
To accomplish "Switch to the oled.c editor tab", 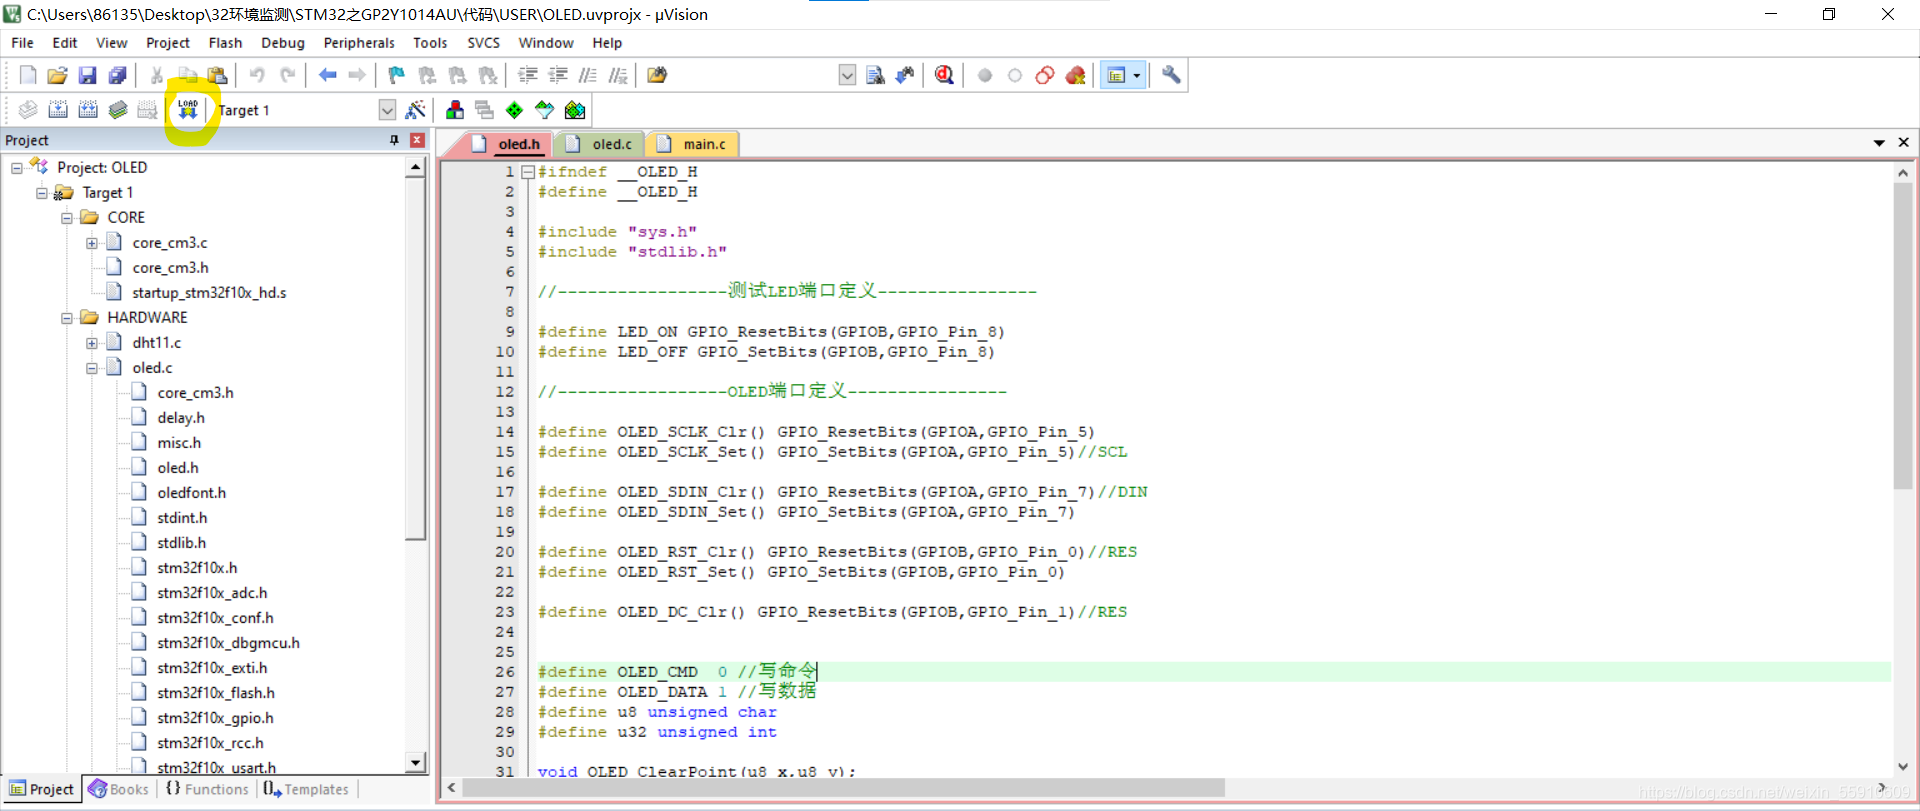I will click(600, 144).
